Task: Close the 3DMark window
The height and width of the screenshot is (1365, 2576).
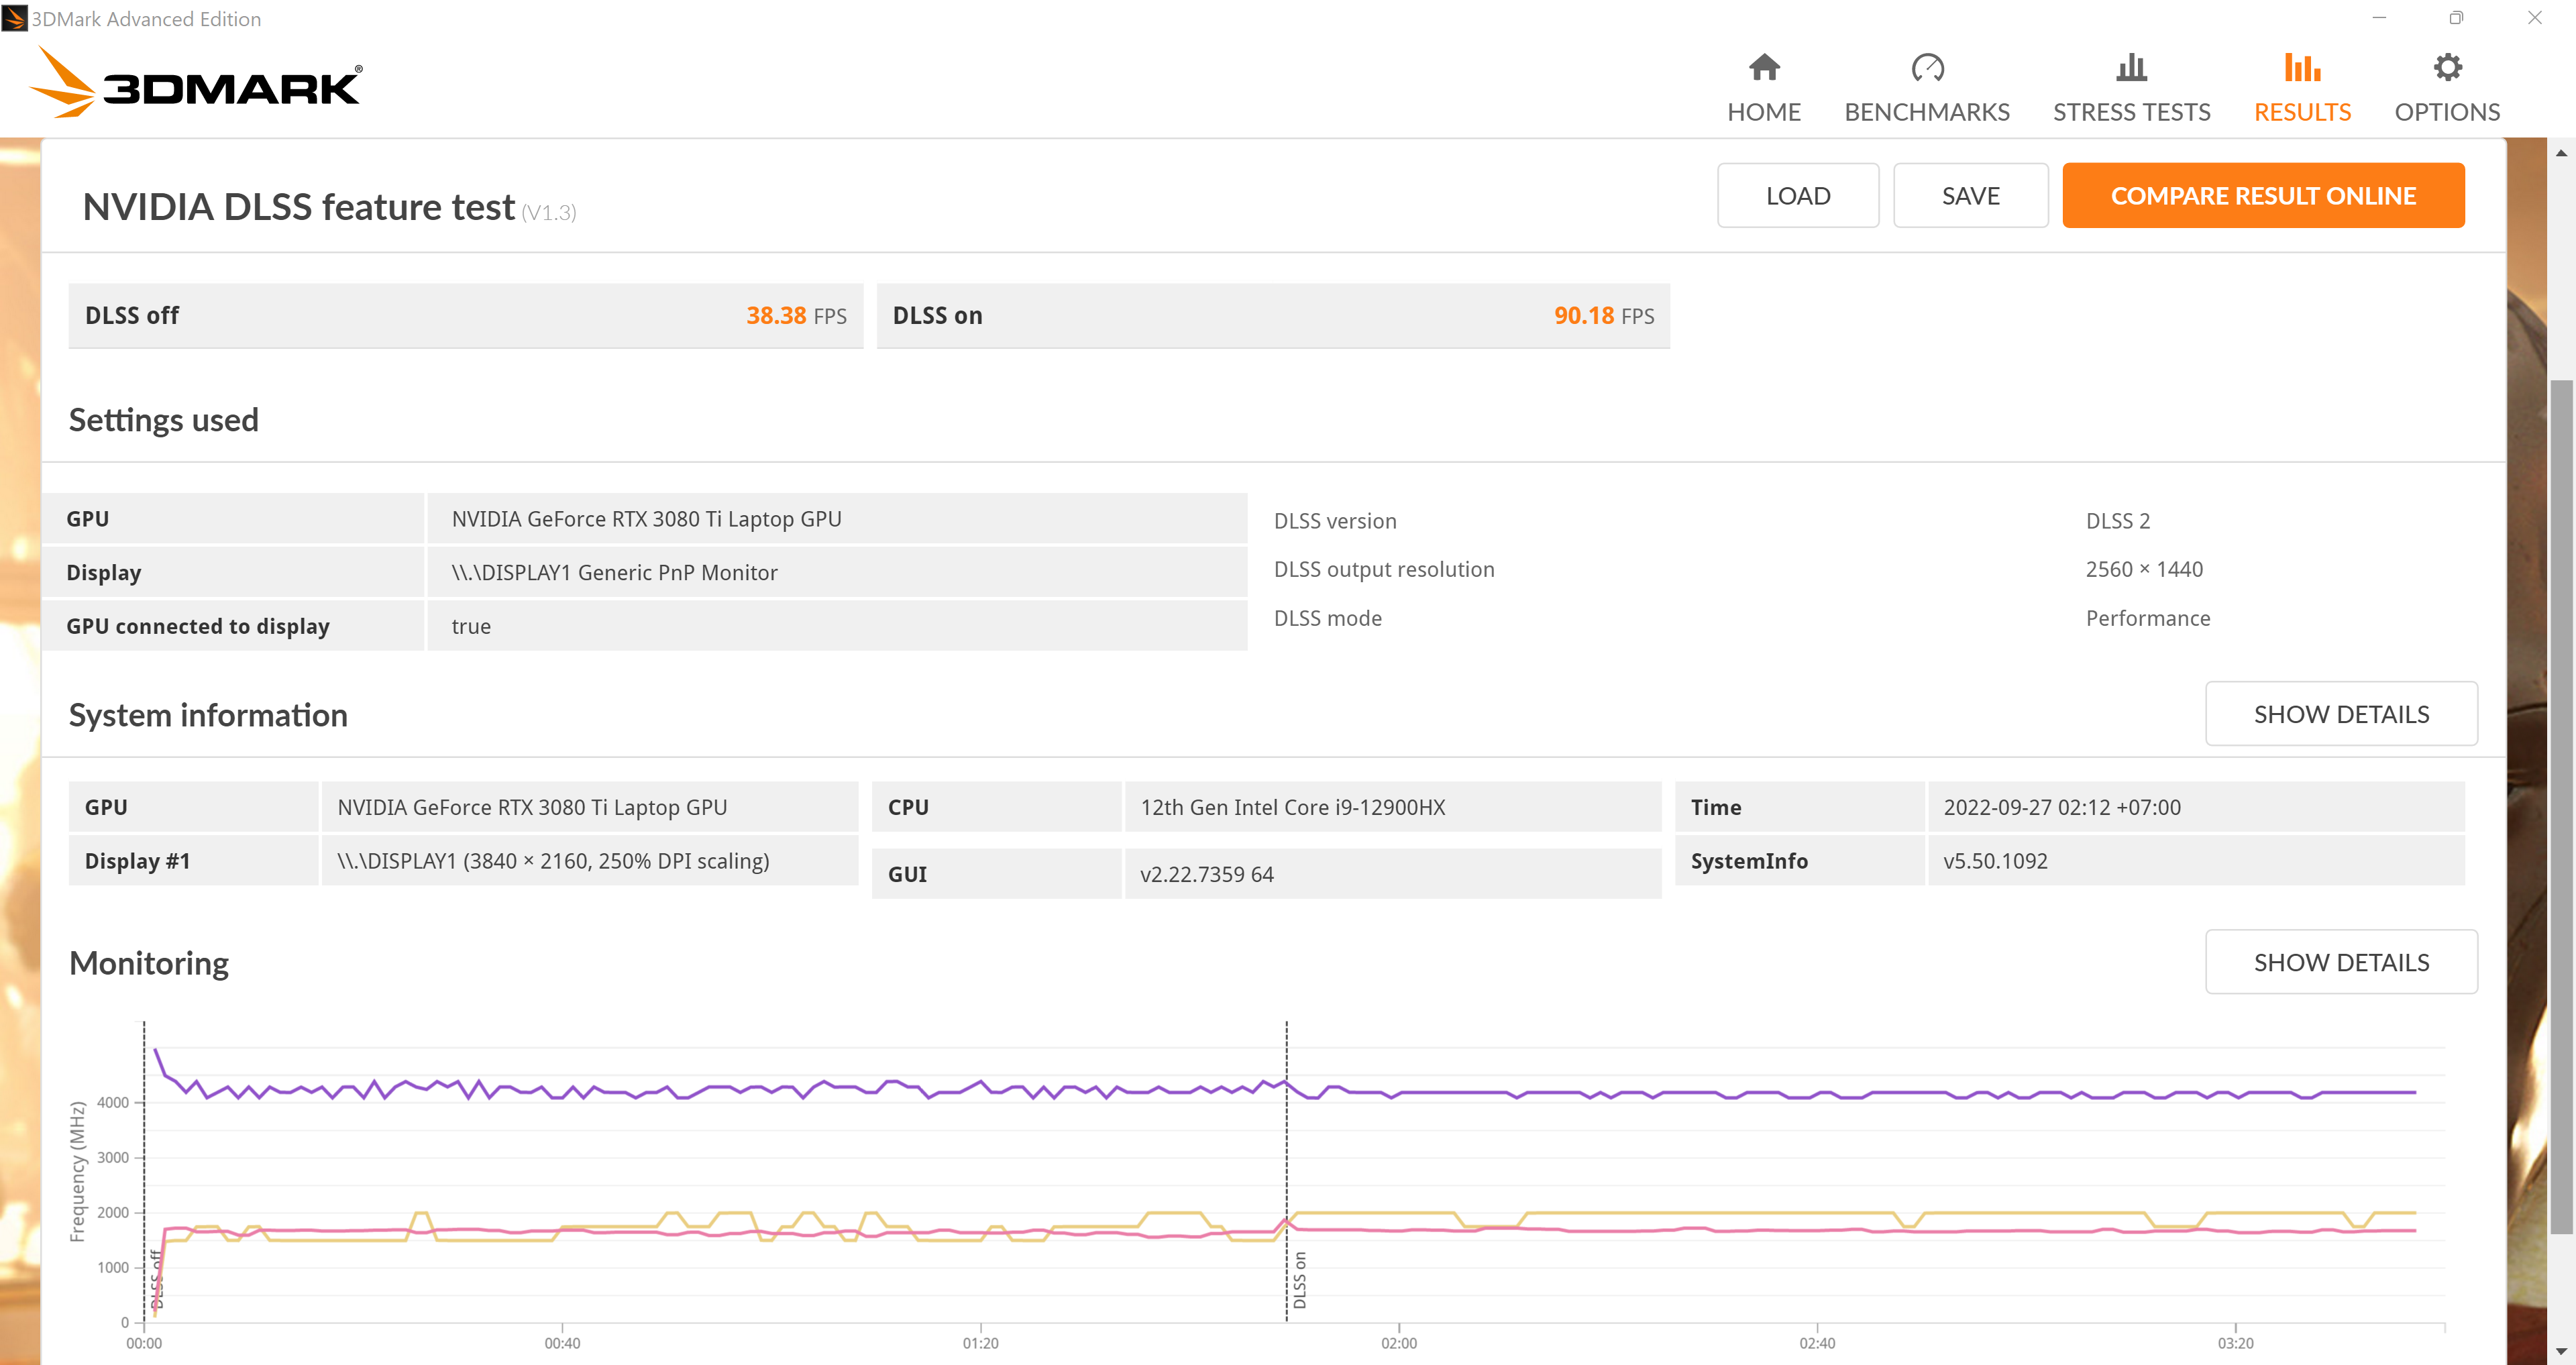Action: pos(2534,18)
